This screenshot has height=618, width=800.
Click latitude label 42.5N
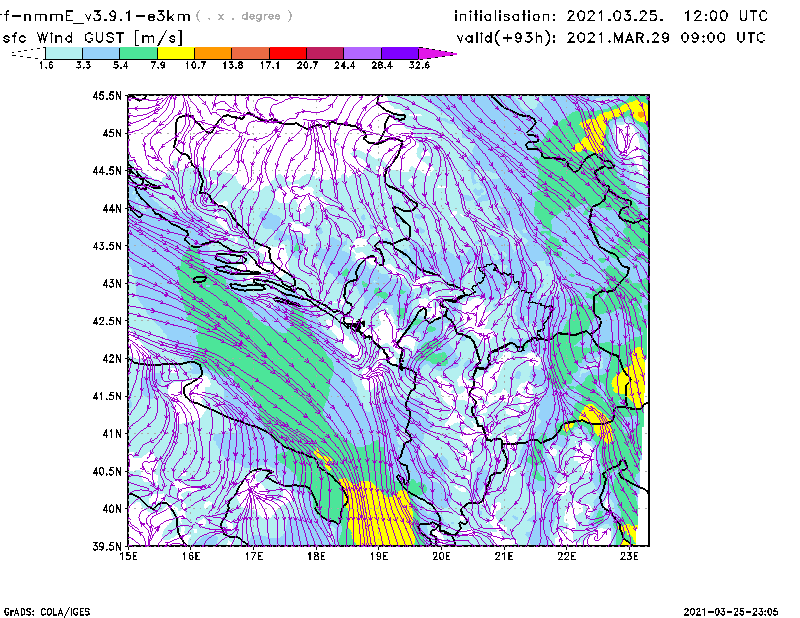tap(107, 321)
